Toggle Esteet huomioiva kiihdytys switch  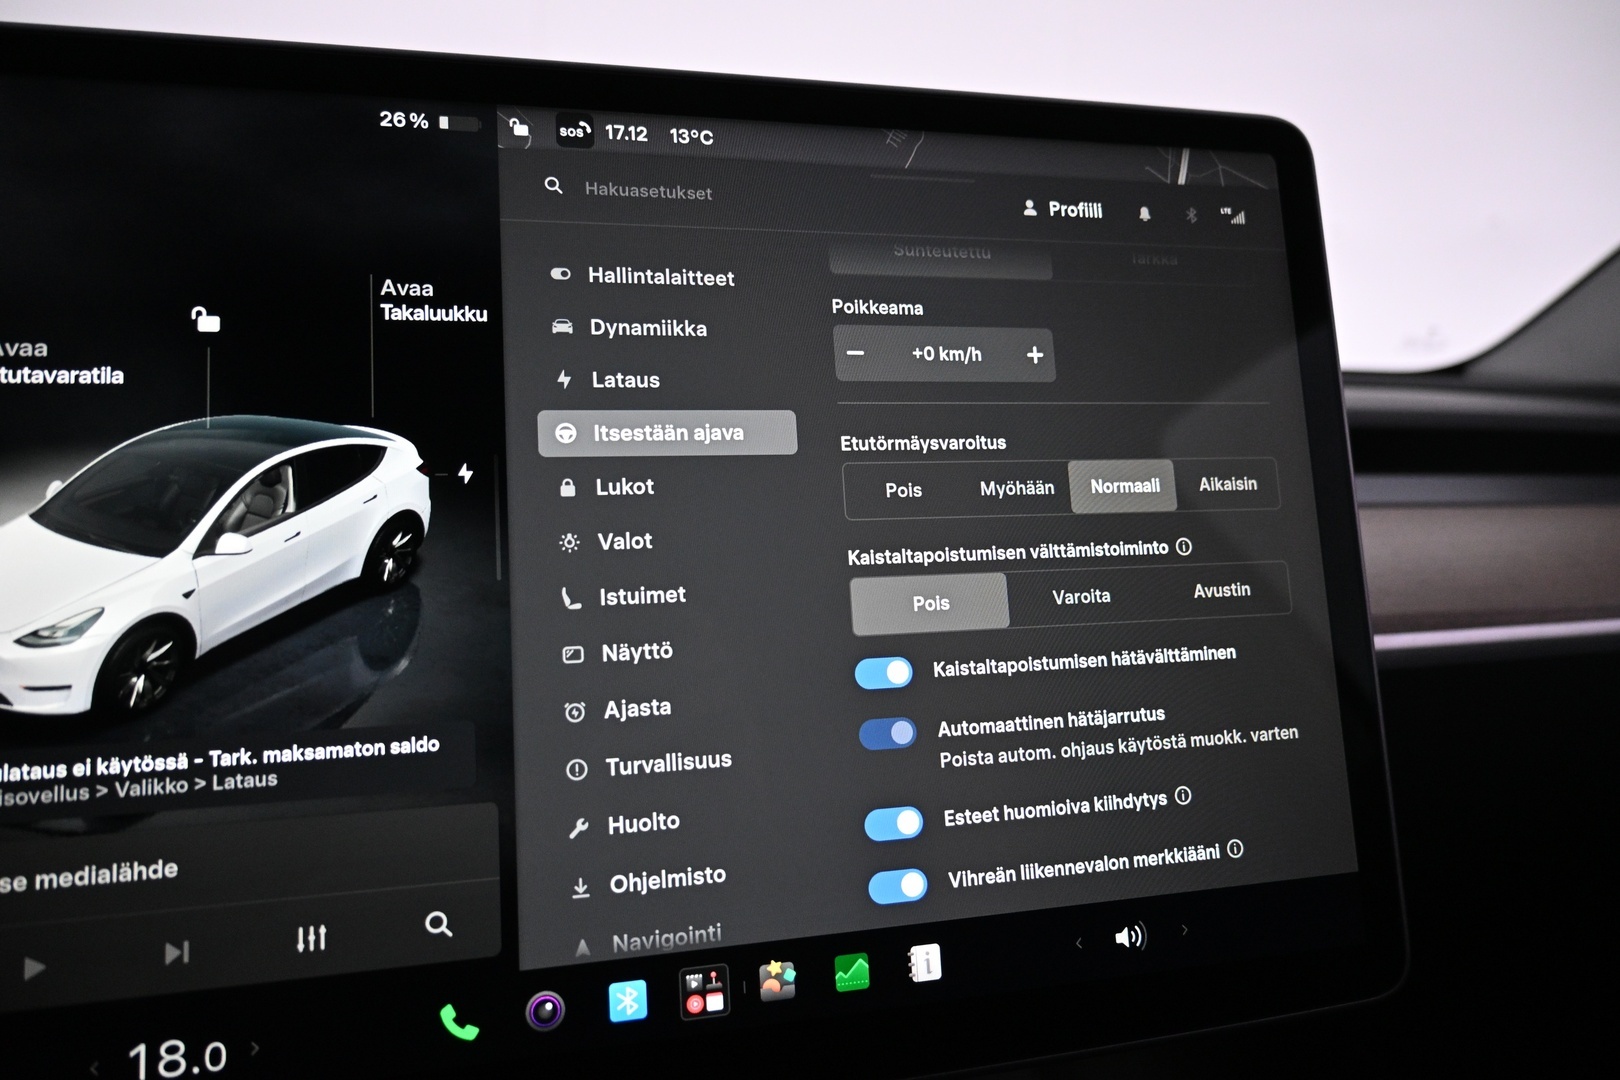(894, 824)
